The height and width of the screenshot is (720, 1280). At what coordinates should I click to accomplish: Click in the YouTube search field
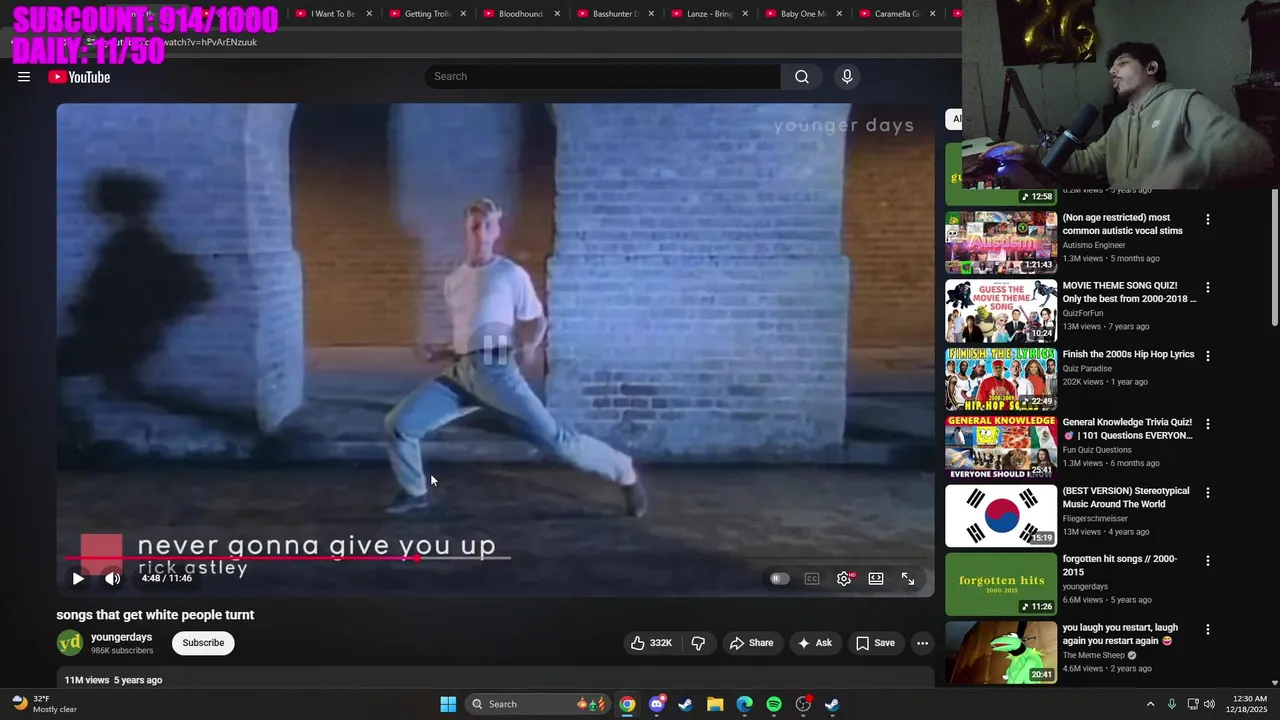(602, 76)
